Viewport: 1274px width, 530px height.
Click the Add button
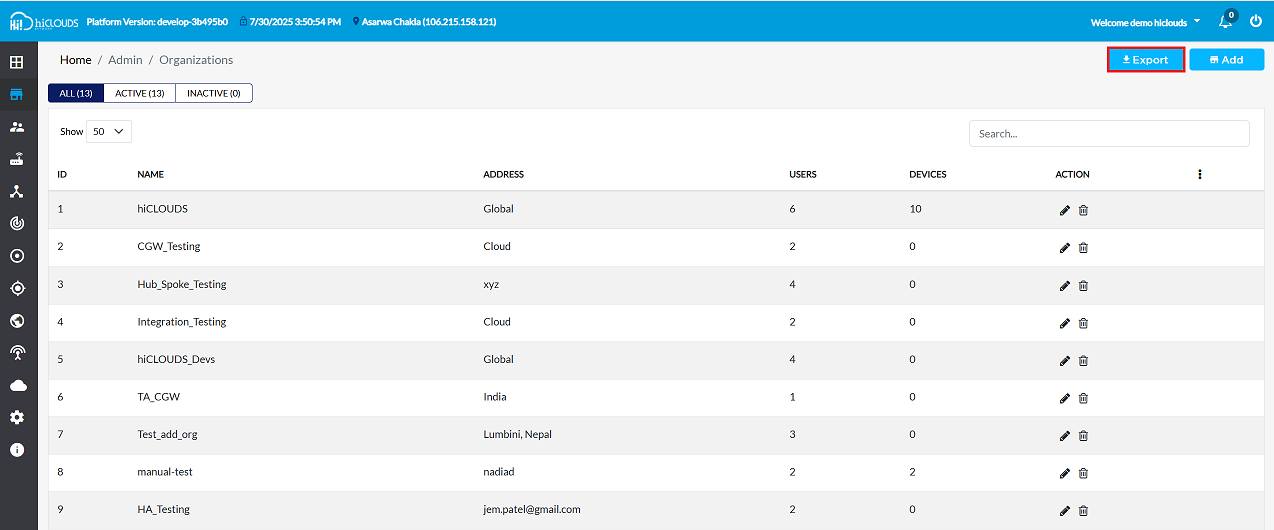1226,60
